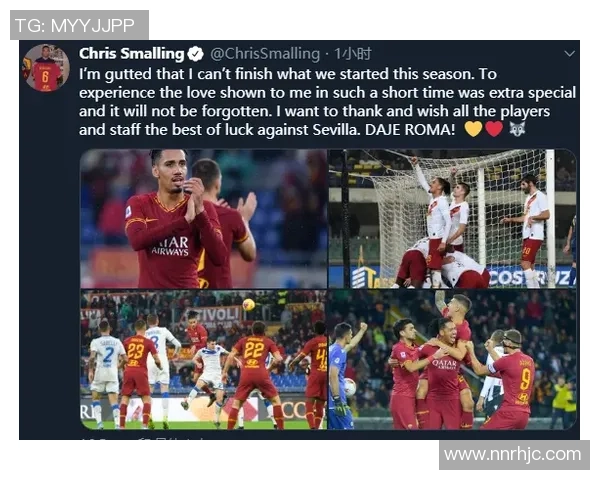Open the @ChrisSmalling handle link
This screenshot has width=600, height=480.
265,54
